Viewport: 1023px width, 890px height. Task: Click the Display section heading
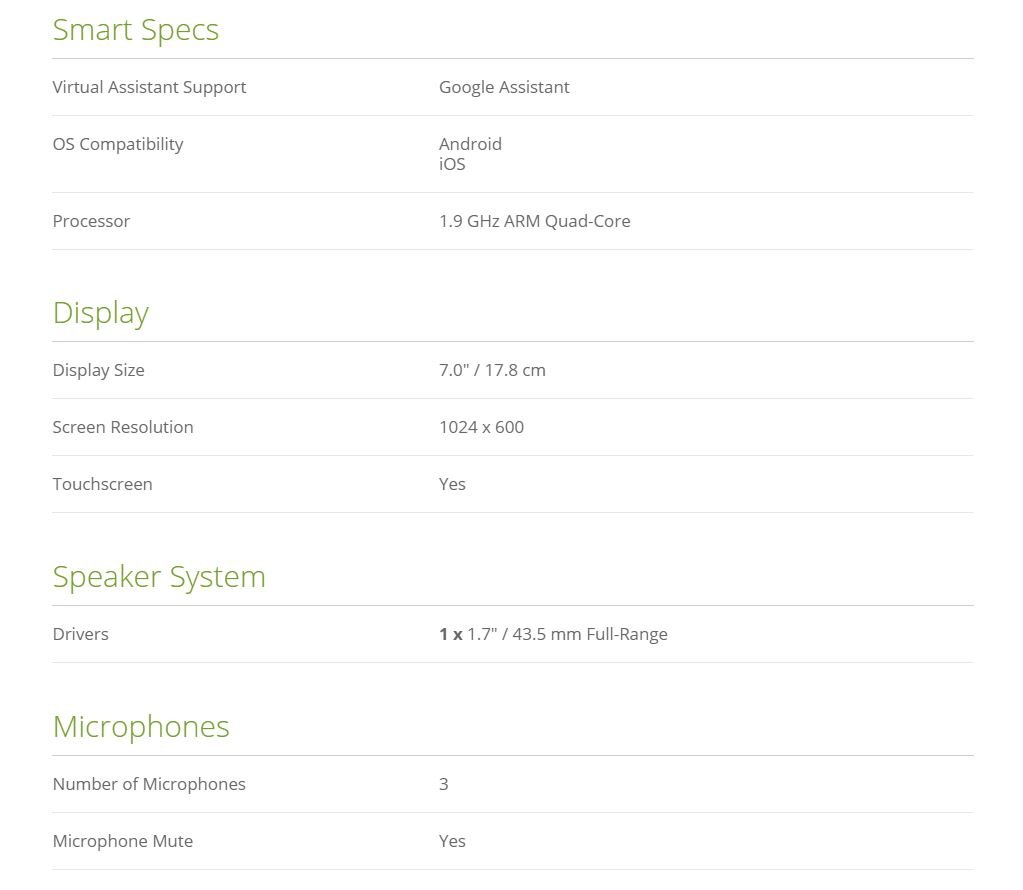pyautogui.click(x=100, y=313)
